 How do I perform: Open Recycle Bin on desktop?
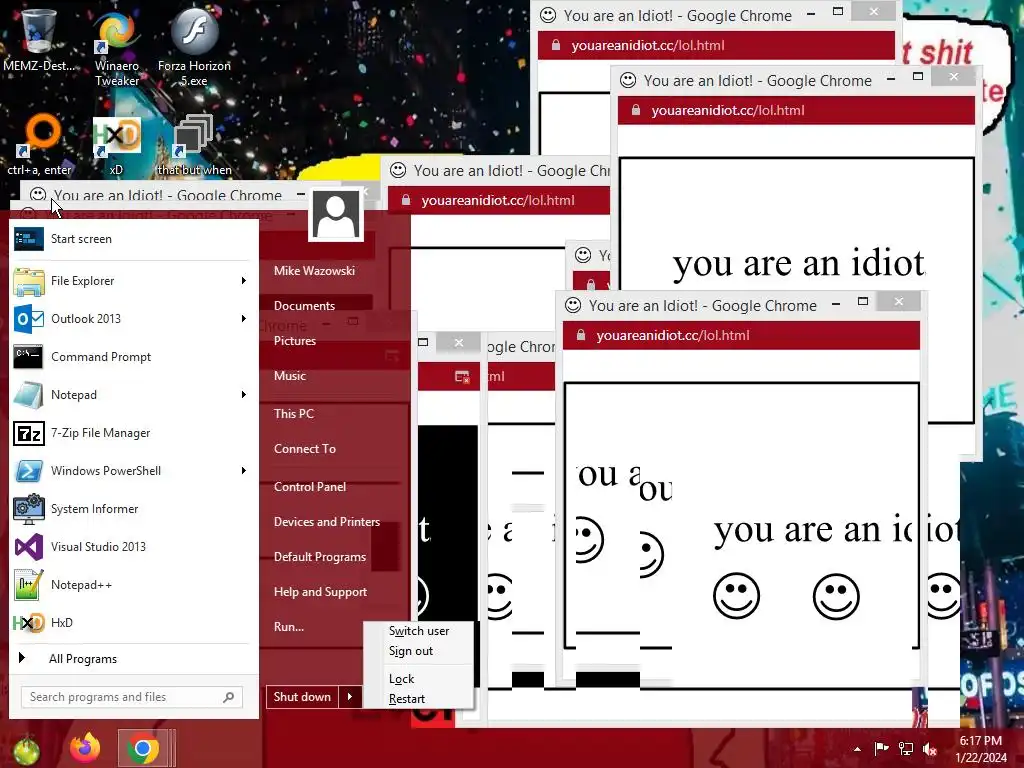coord(38,40)
